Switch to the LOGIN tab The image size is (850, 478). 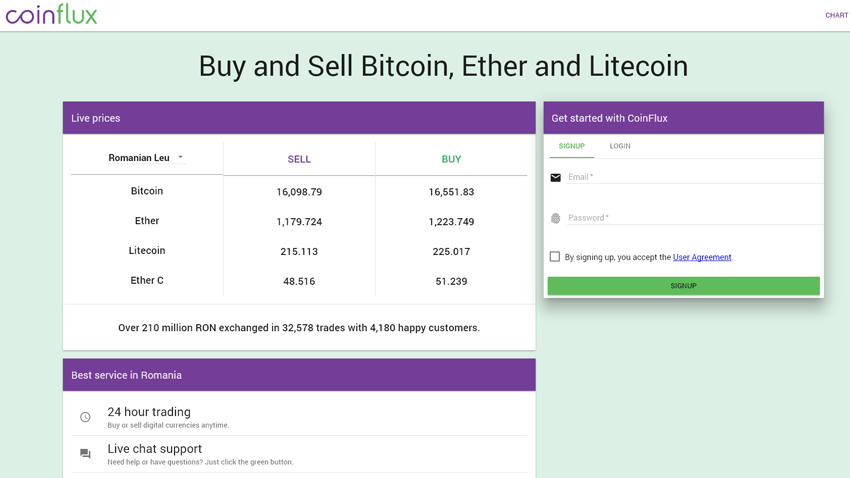tap(620, 146)
